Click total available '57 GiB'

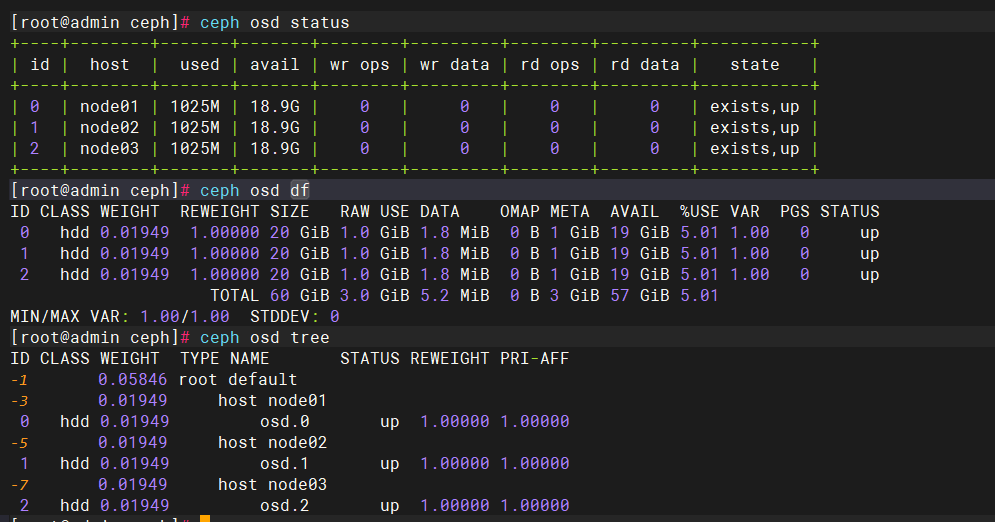[640, 296]
